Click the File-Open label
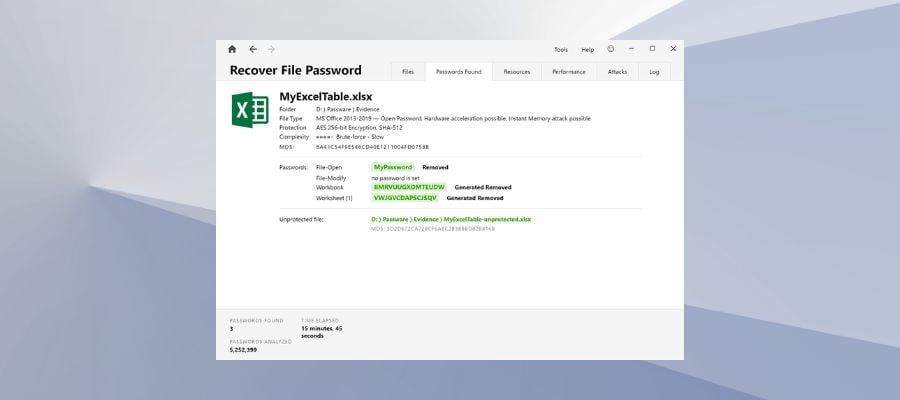Image resolution: width=900 pixels, height=400 pixels. coord(329,168)
